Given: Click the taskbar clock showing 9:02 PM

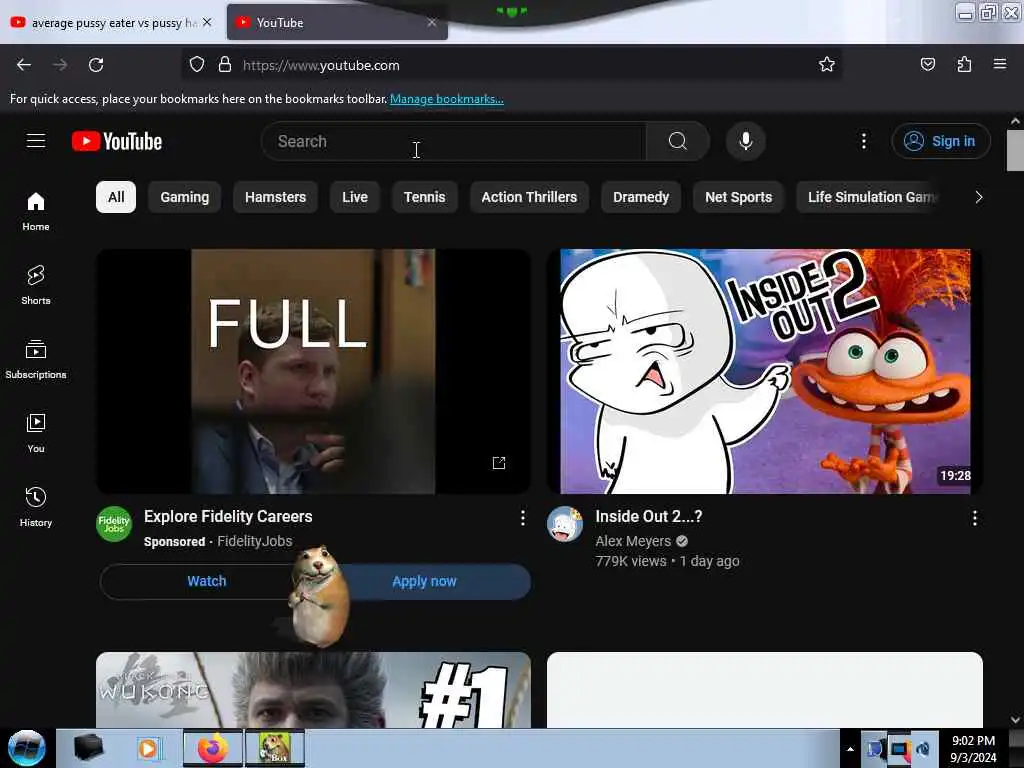Looking at the screenshot, I should point(973,749).
